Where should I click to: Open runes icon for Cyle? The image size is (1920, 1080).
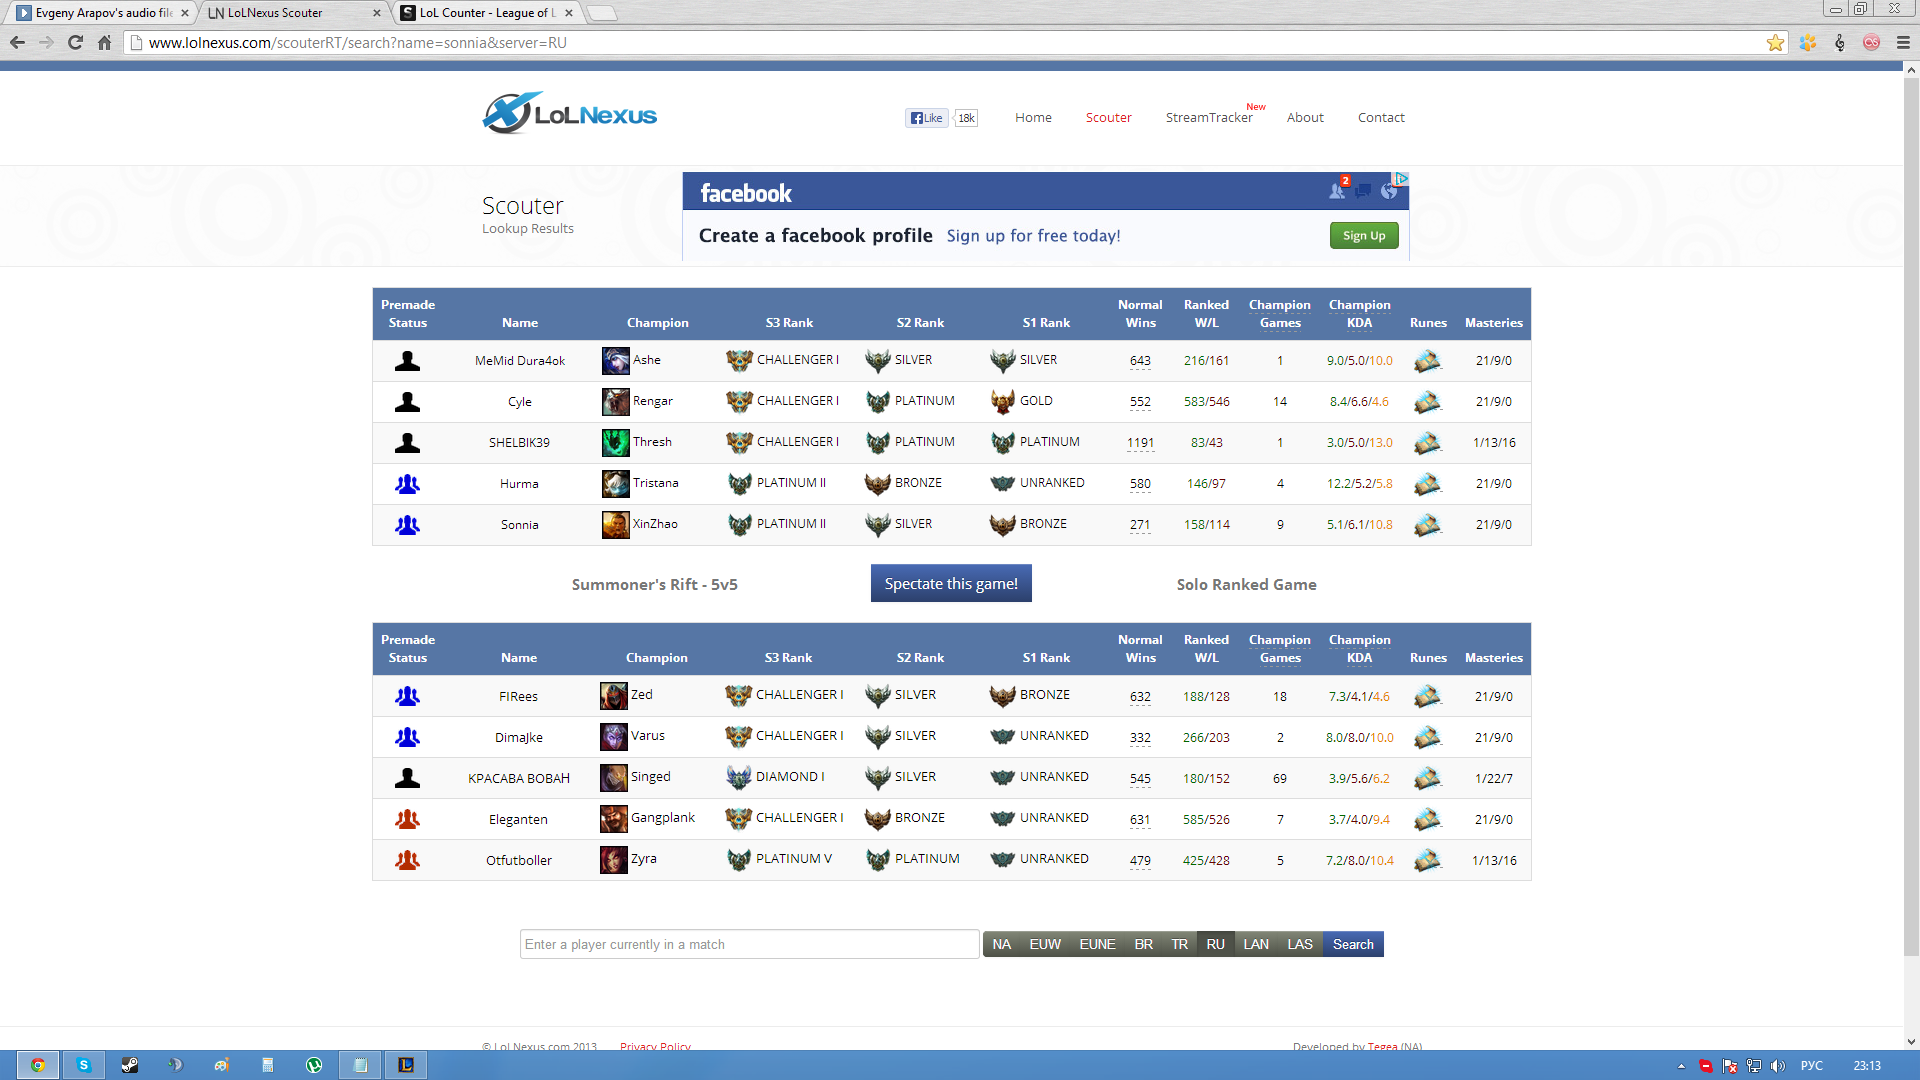coord(1427,402)
